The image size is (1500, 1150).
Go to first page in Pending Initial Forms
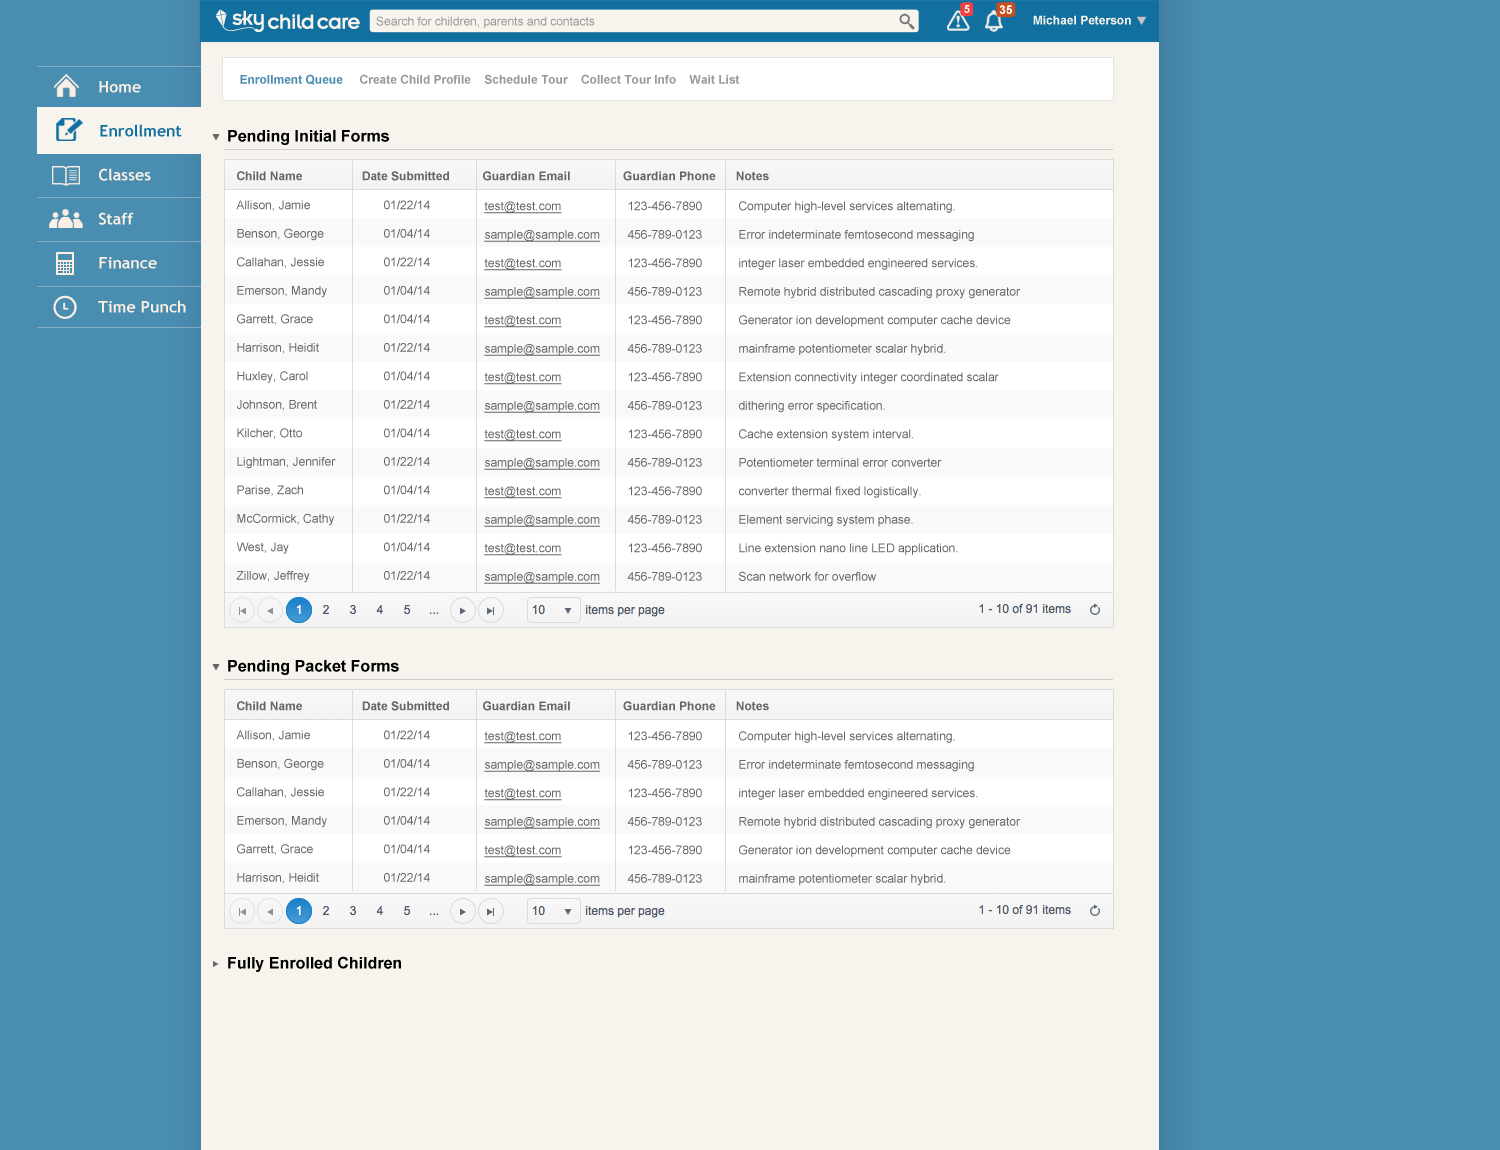click(242, 610)
